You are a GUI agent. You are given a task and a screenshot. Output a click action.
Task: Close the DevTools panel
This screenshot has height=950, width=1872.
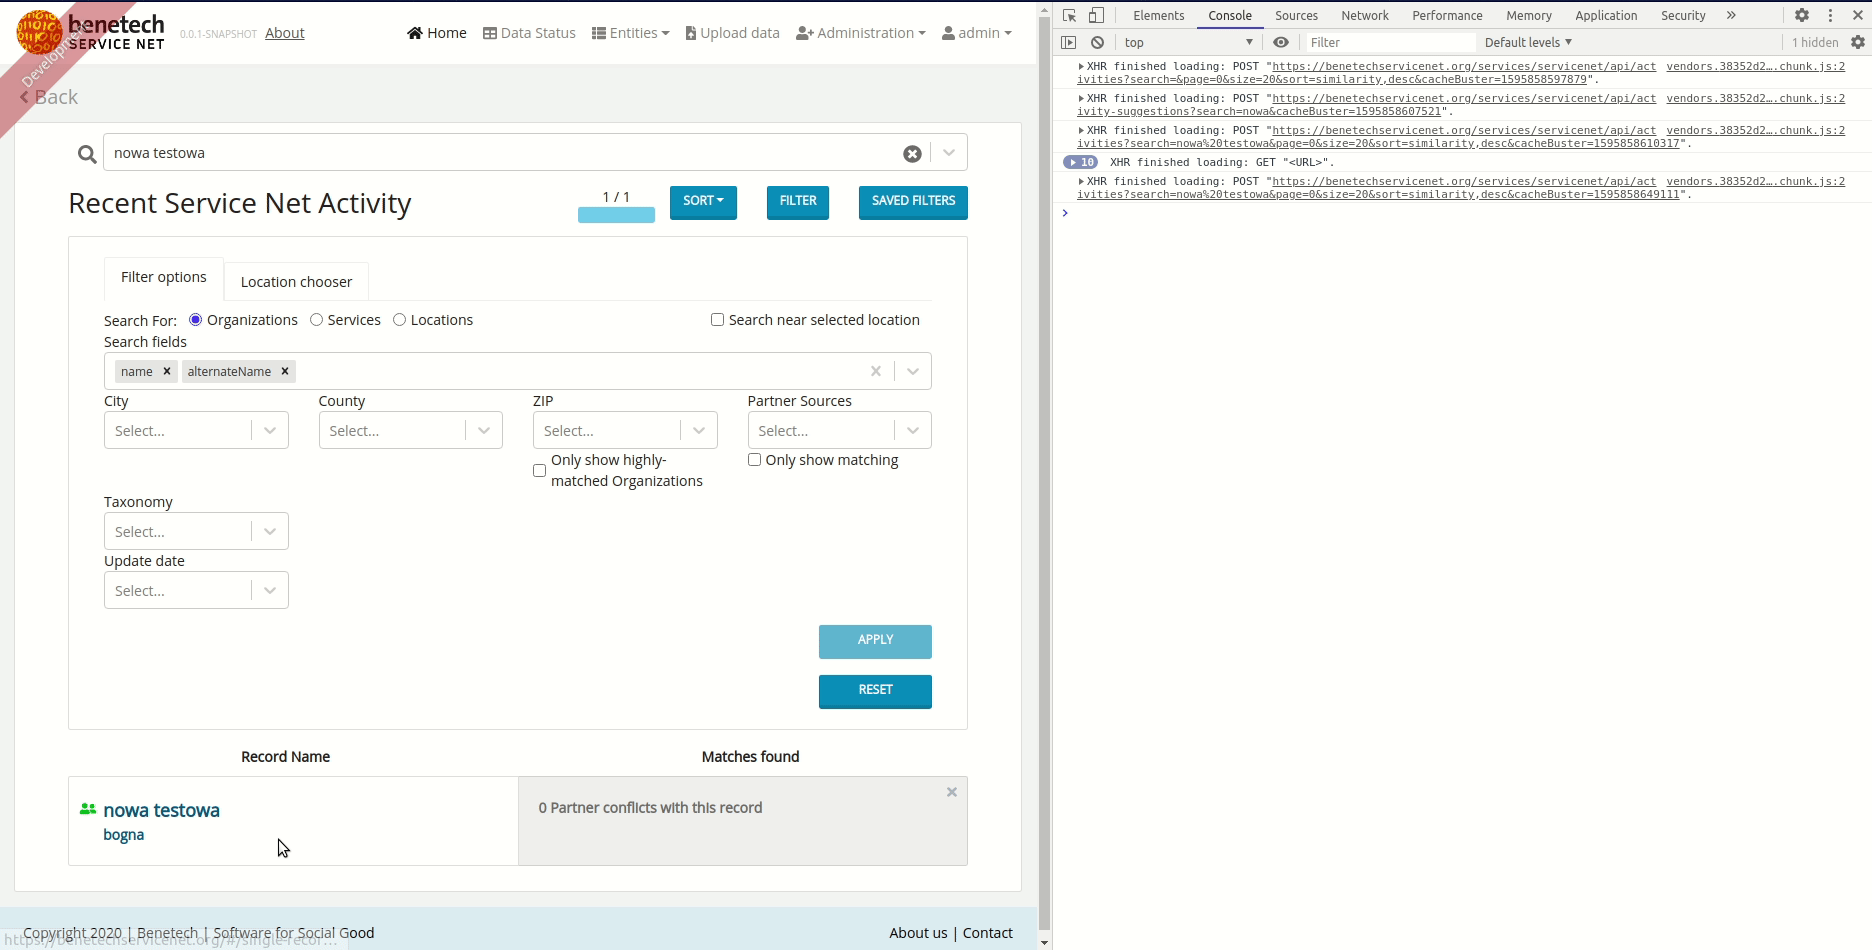[1858, 15]
